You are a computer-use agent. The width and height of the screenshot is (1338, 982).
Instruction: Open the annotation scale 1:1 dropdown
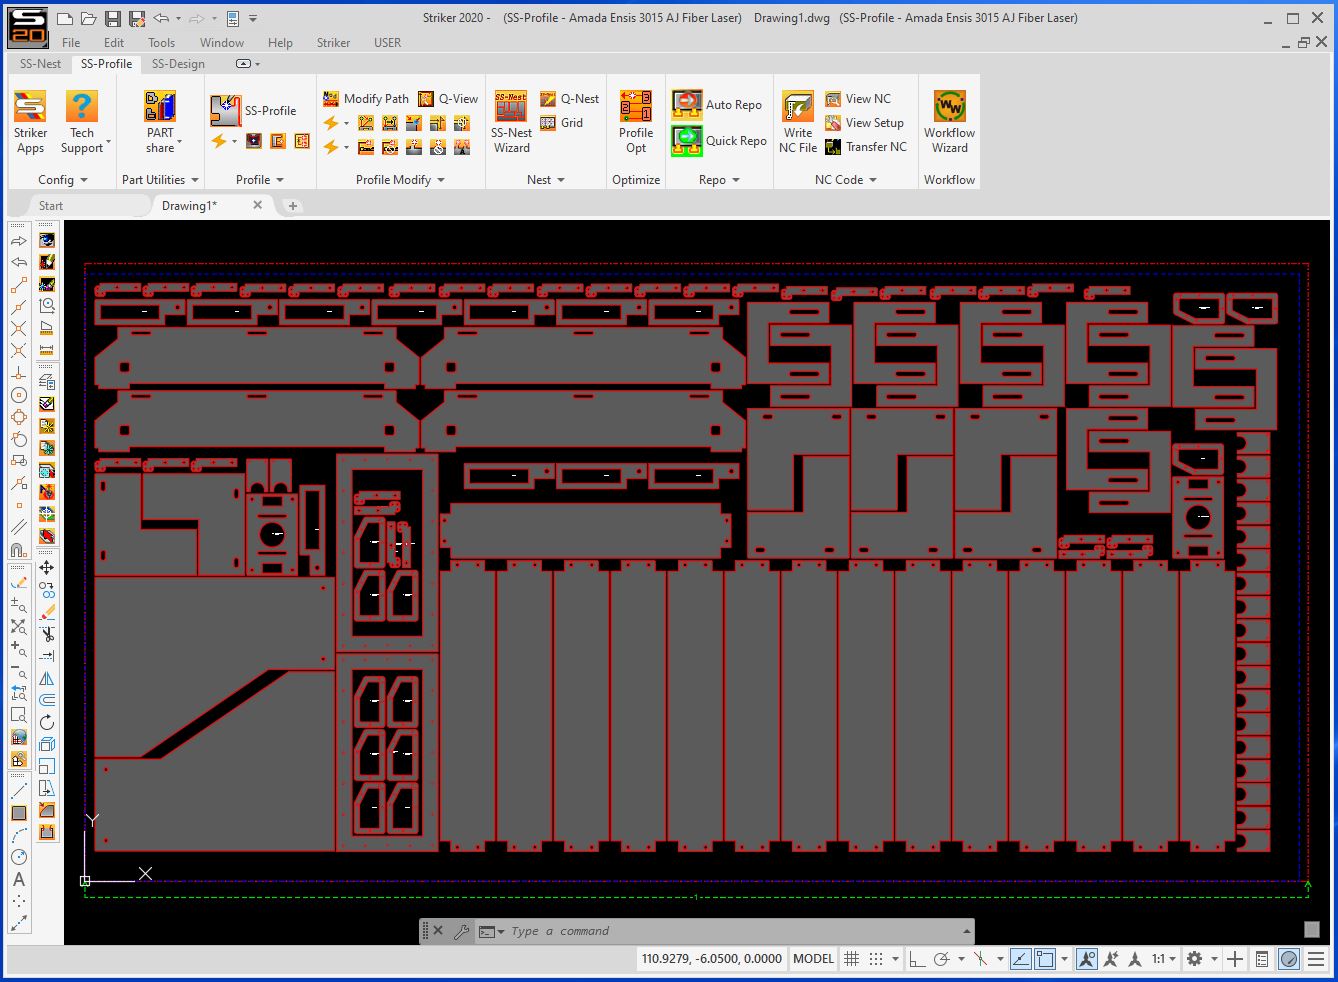[1164, 959]
